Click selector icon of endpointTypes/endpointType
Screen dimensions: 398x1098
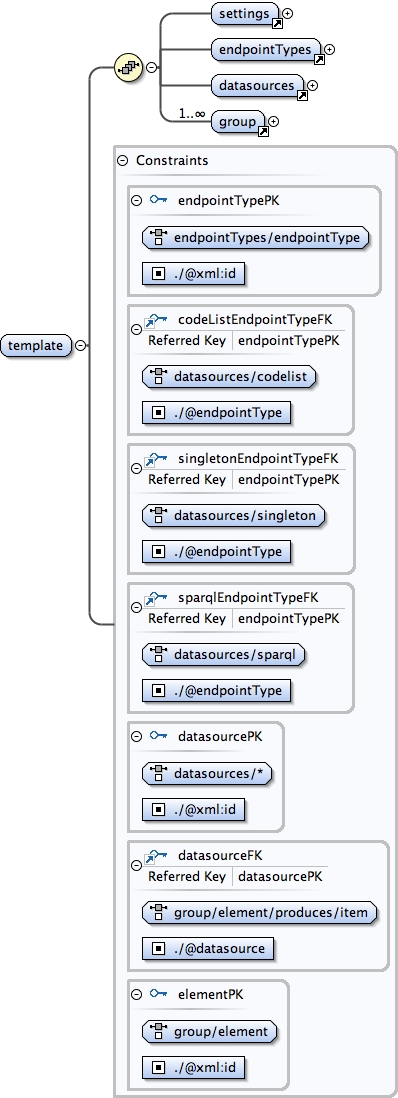click(x=158, y=237)
